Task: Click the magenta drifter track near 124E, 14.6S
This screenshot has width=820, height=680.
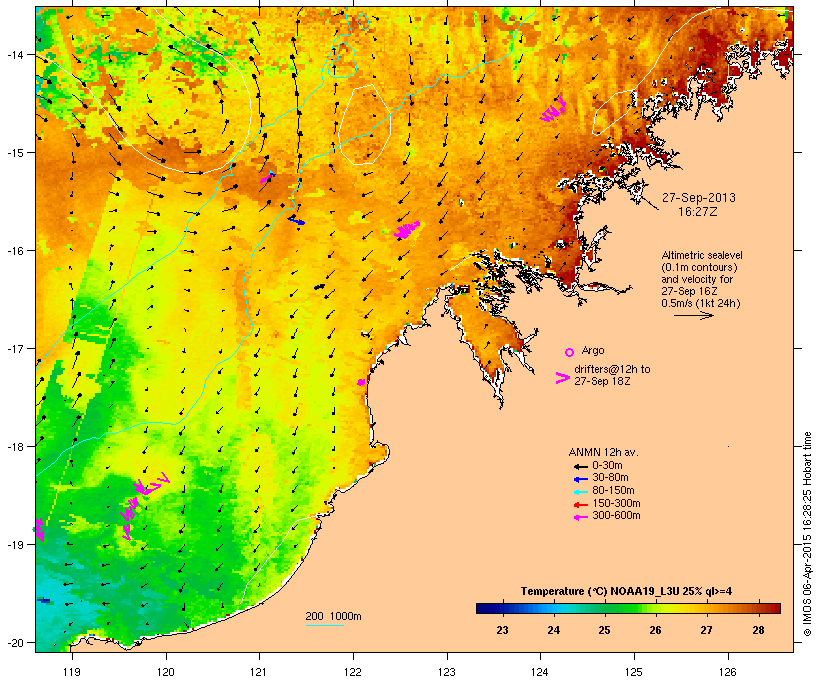Action: [x=553, y=110]
